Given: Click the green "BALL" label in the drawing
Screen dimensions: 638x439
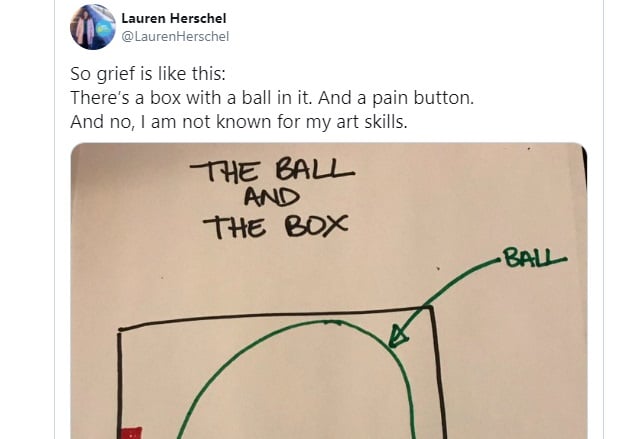Looking at the screenshot, I should point(533,258).
